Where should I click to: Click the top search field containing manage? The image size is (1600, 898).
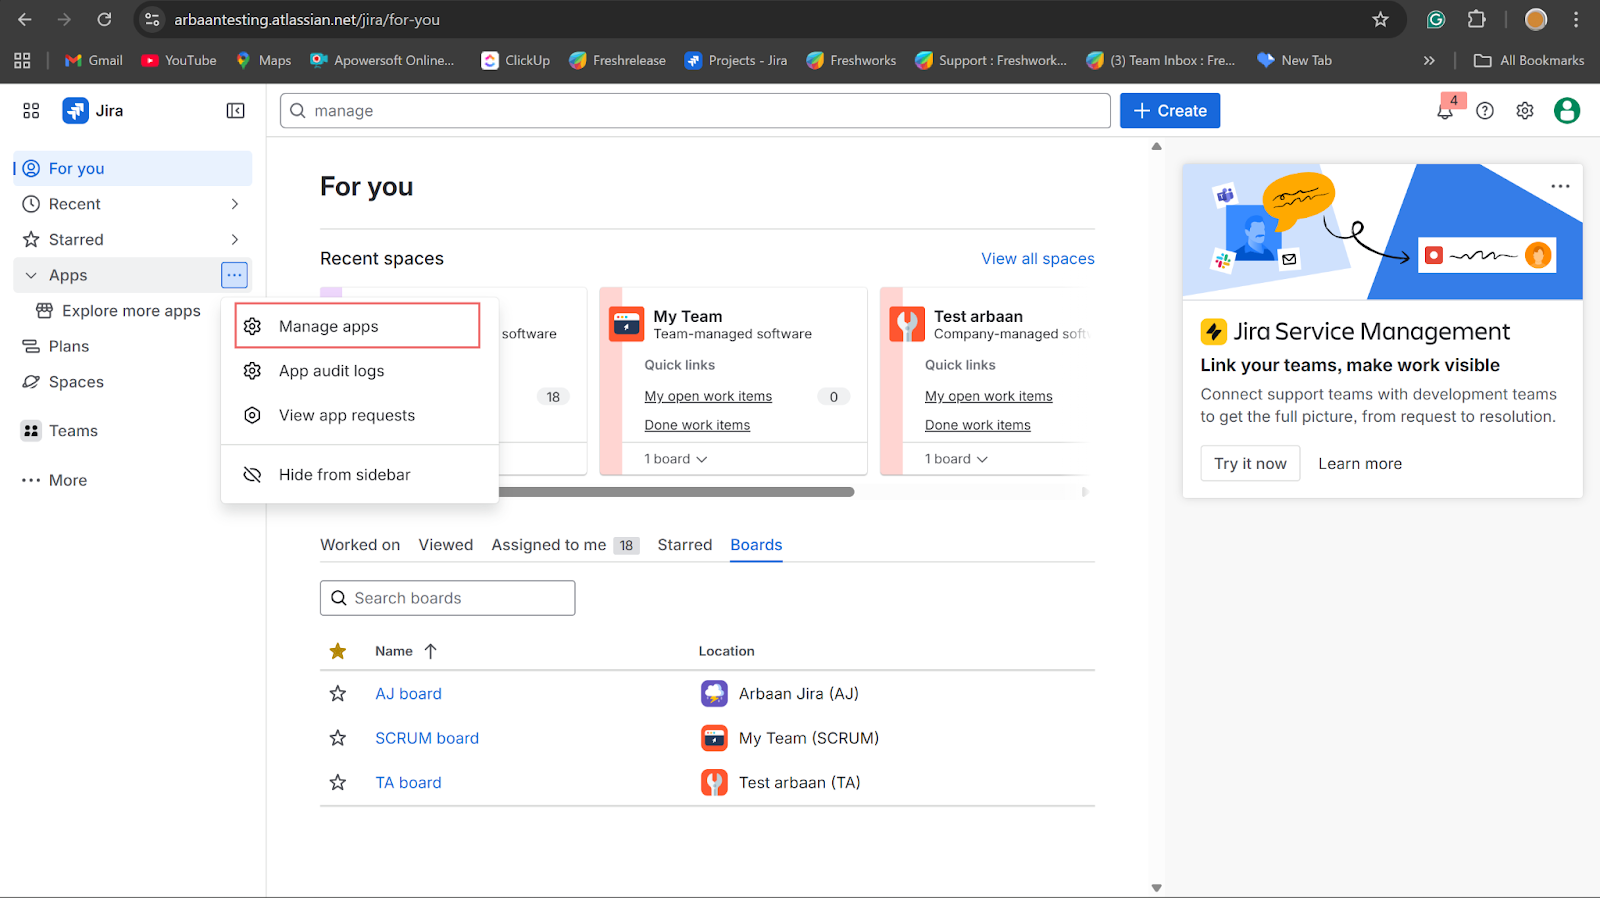695,111
